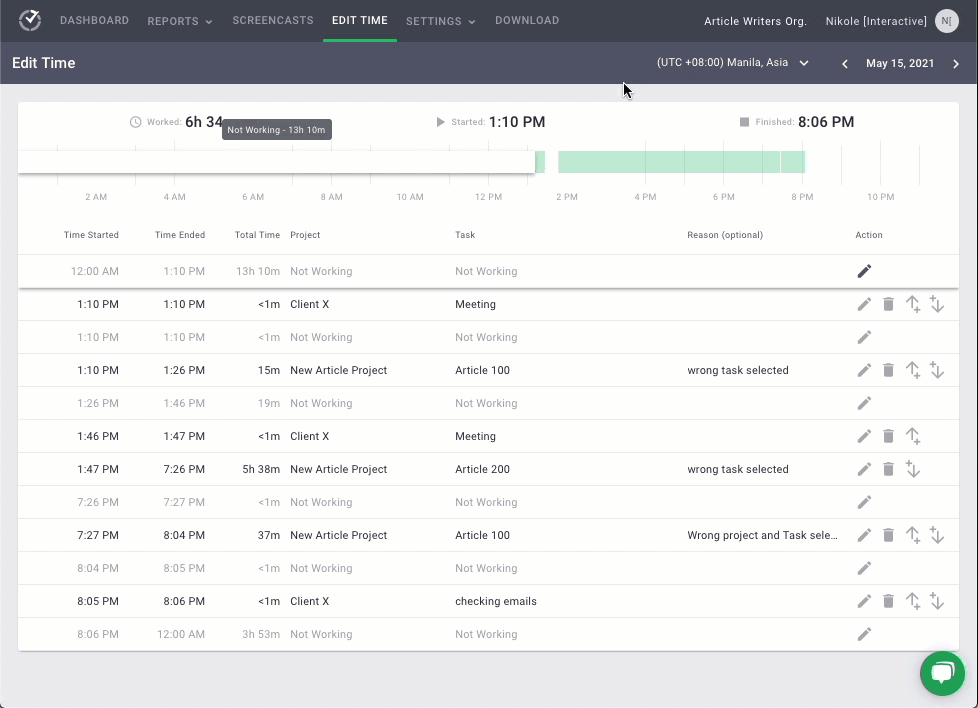978x708 pixels.
Task: Click arrow-down-plus icon on Article 200 row
Action: point(913,470)
